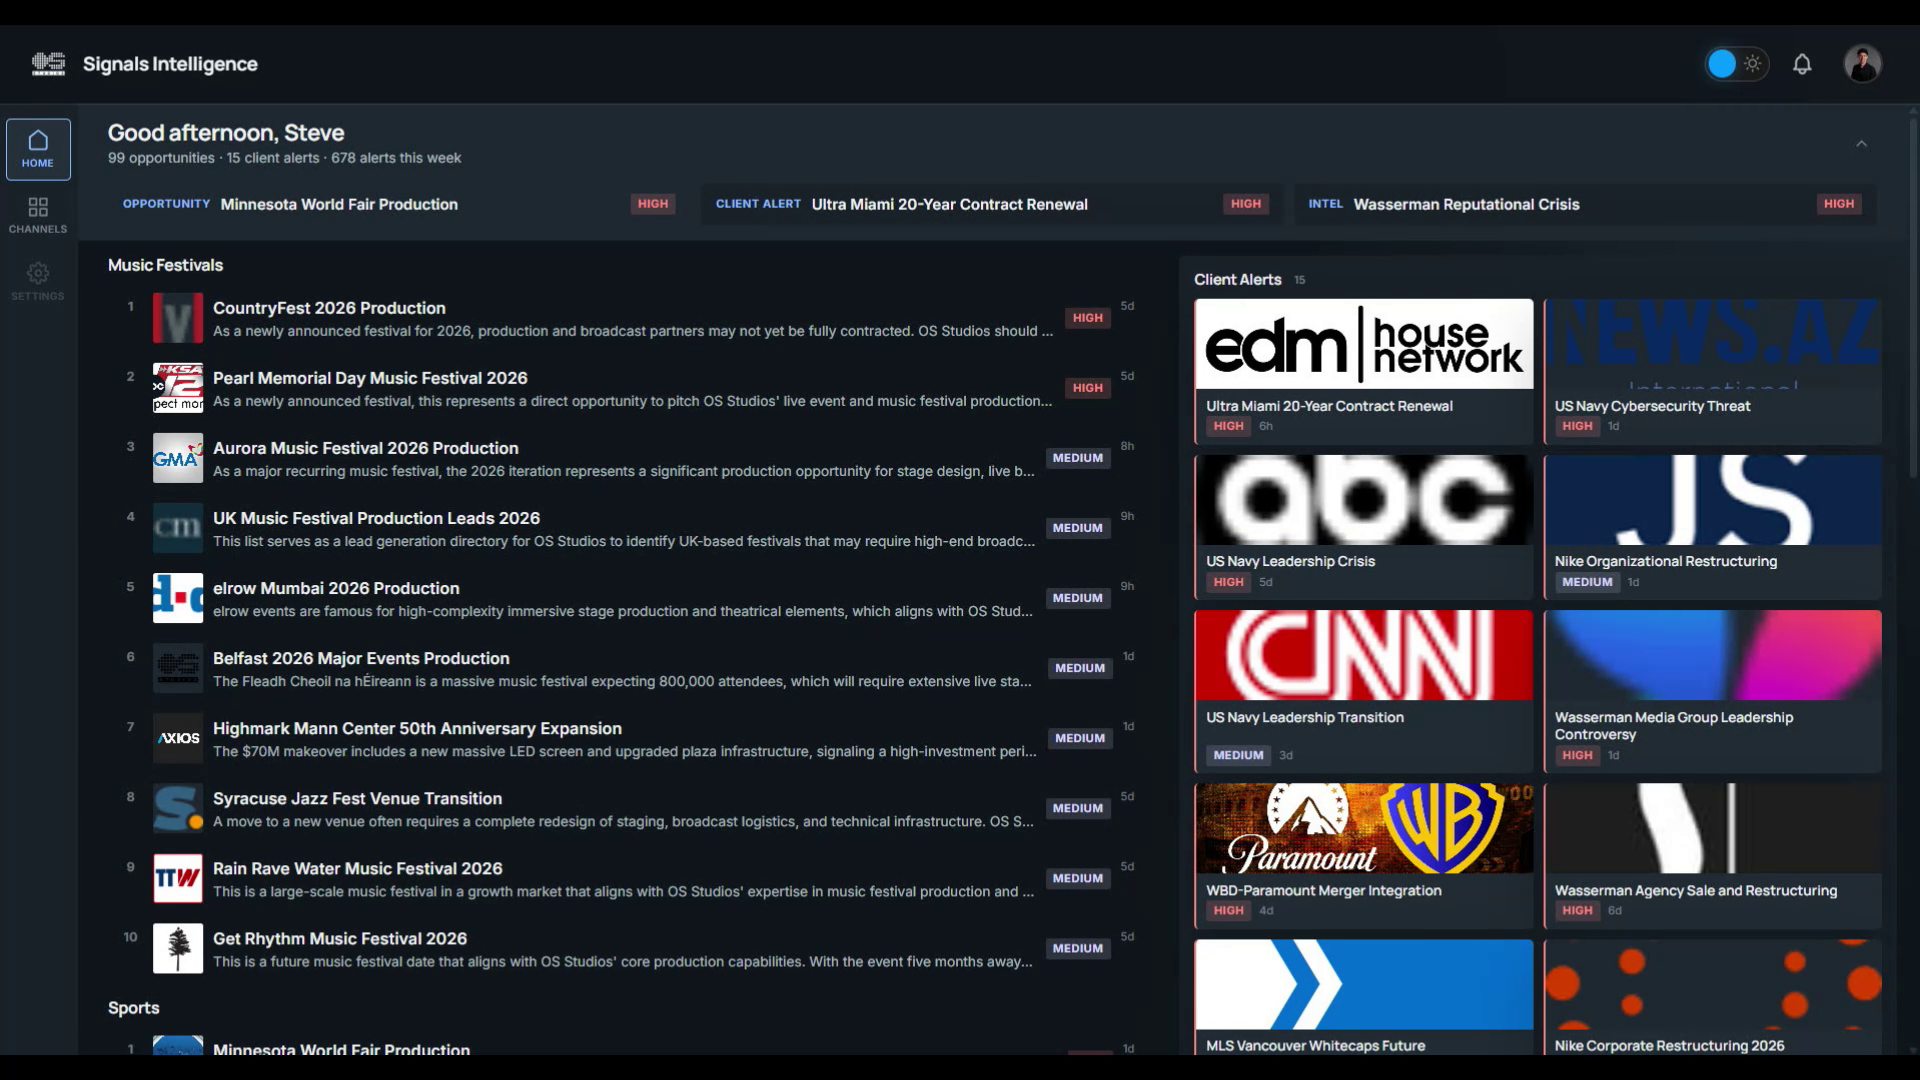Open Wasserman Reputational Crisis intel banner
Viewport: 1920px width, 1080px height.
pos(1583,204)
